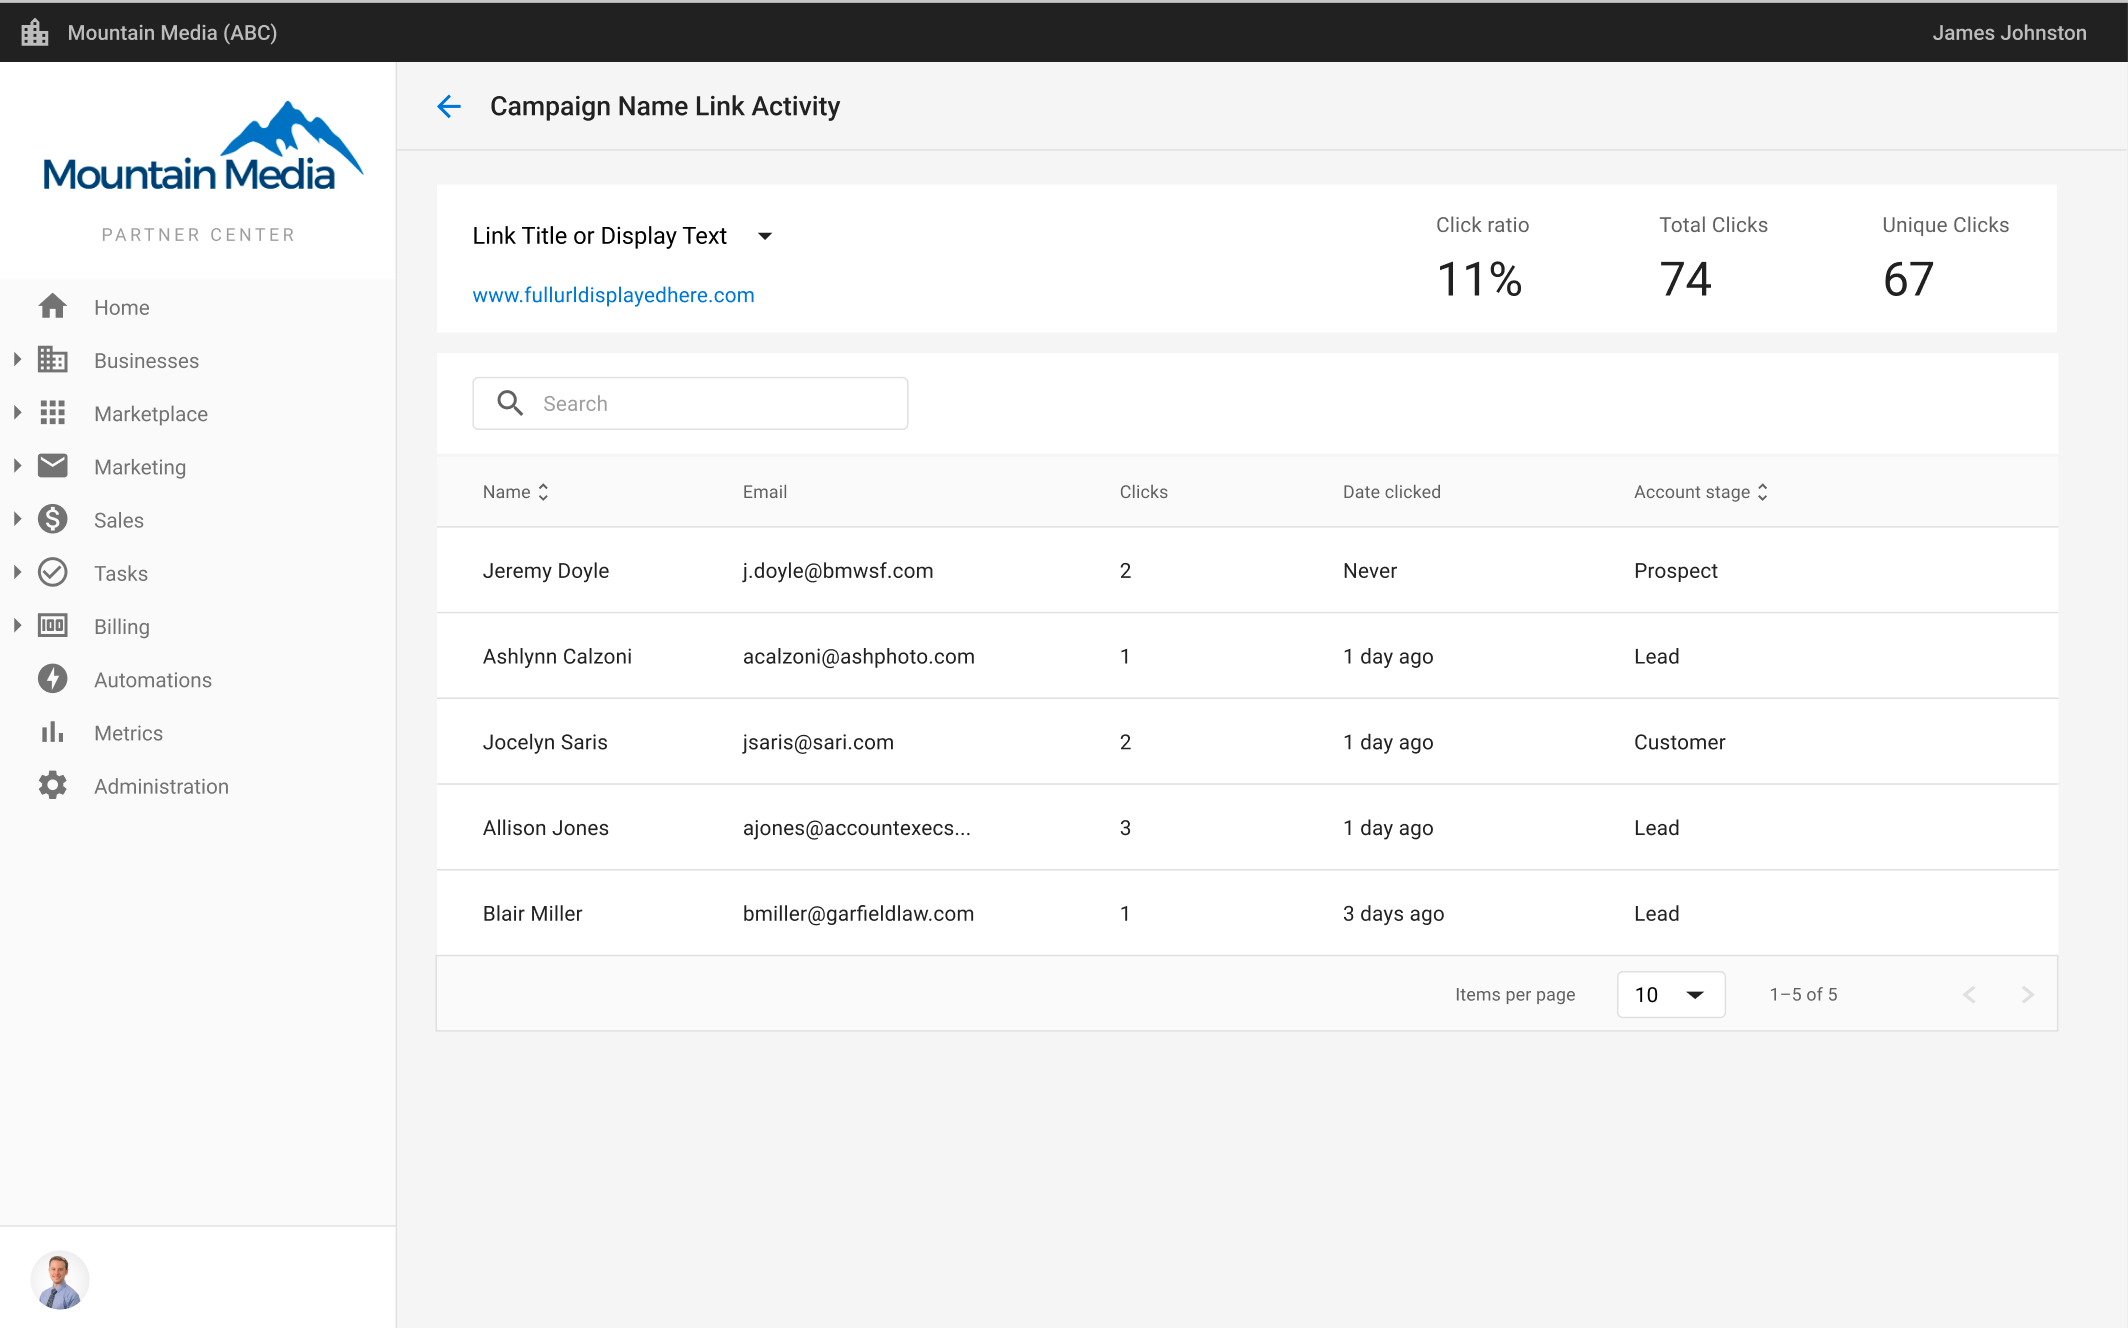Viewport: 2128px width, 1328px height.
Task: Click email bmiller@garfieldlaw.com
Action: (858, 914)
